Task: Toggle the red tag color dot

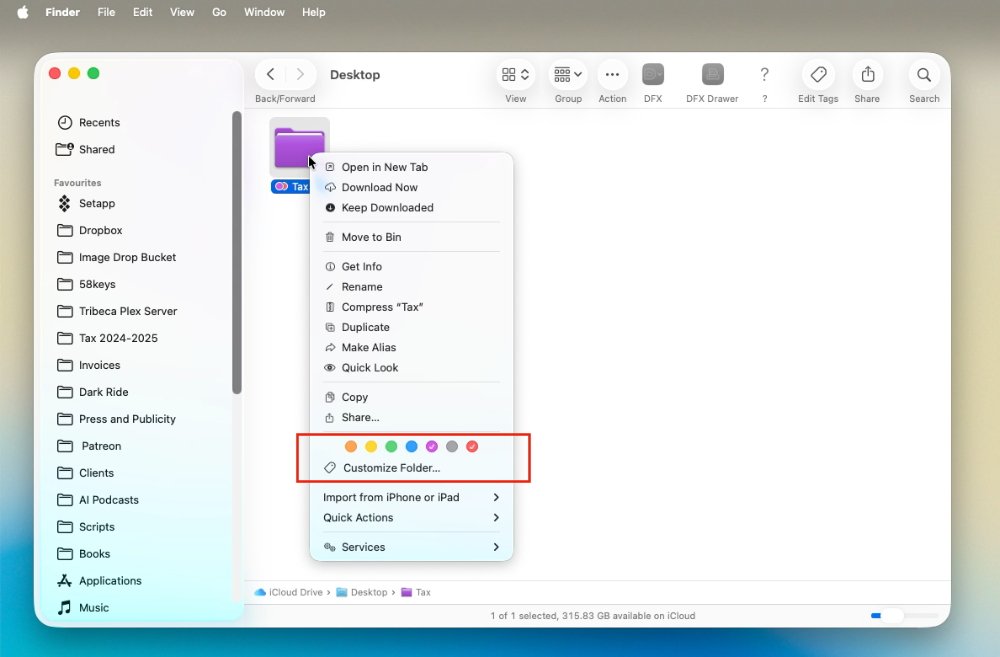Action: point(472,447)
